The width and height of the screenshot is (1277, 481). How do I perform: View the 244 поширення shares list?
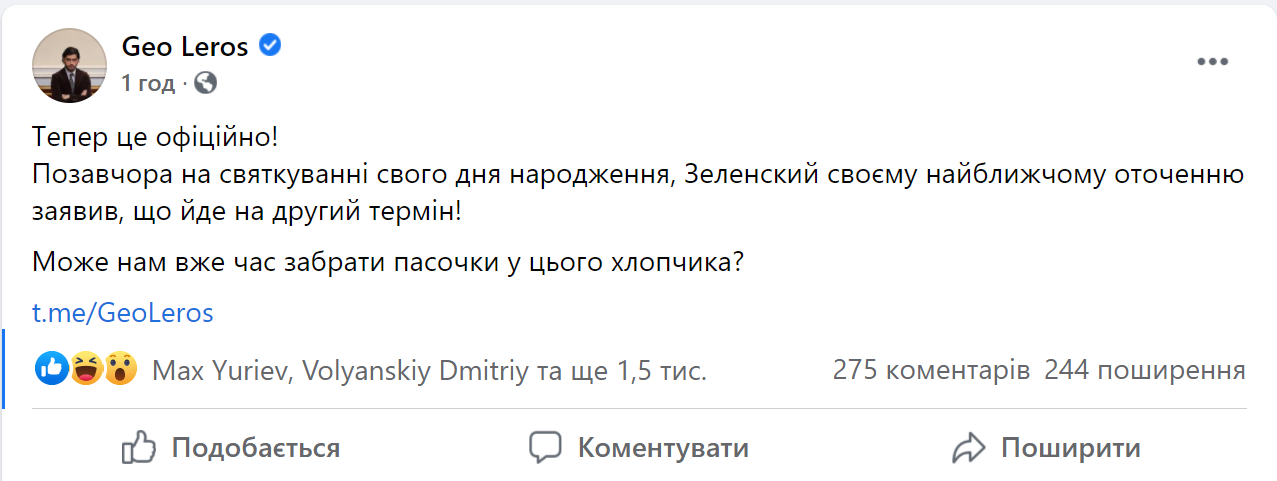click(1144, 371)
